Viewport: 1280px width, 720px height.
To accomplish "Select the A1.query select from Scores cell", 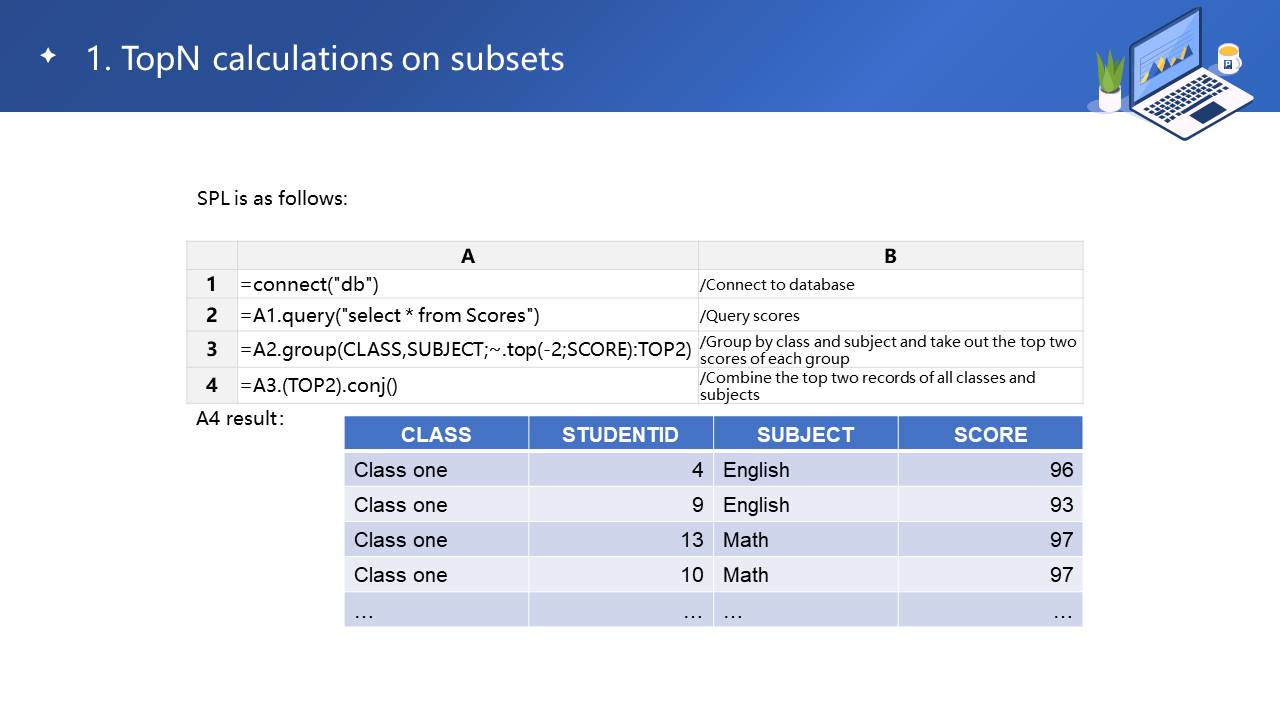I will pos(467,315).
